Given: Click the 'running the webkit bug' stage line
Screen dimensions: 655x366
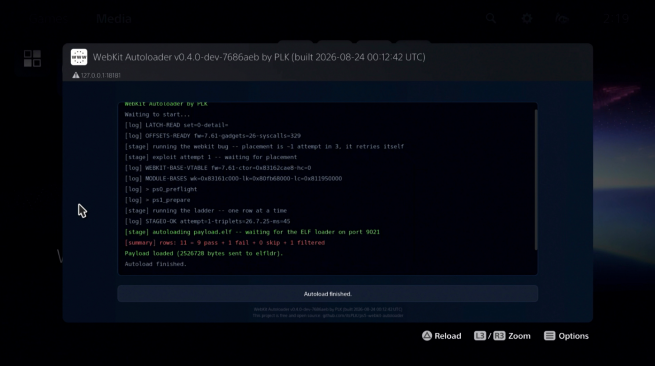Looking at the screenshot, I should (x=264, y=147).
